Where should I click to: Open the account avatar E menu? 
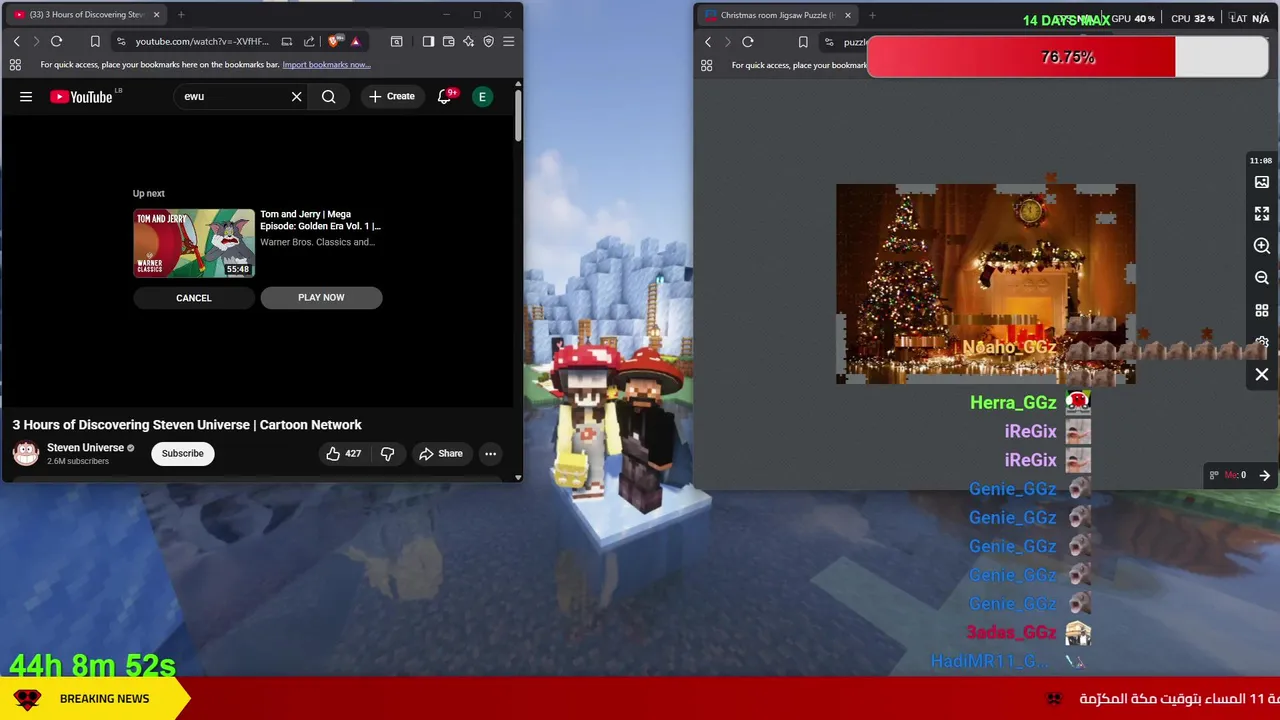coord(482,96)
